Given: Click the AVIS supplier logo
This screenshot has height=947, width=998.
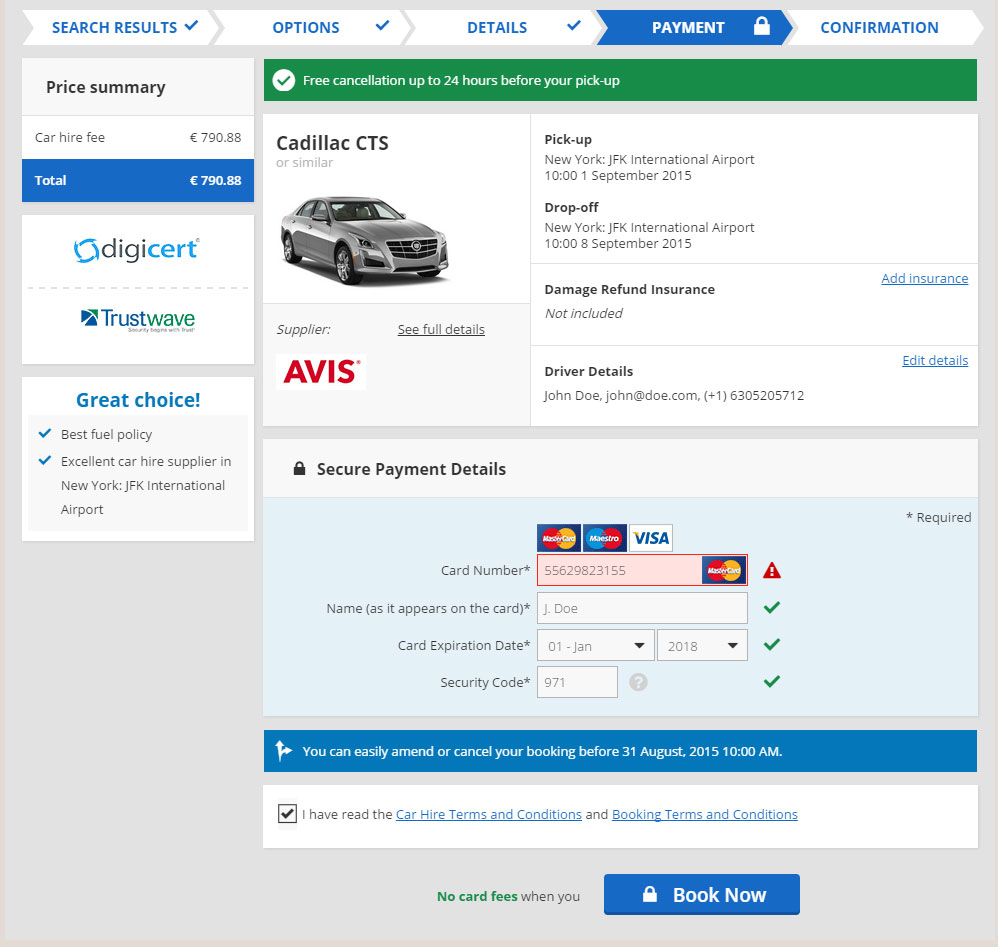Looking at the screenshot, I should coord(321,372).
